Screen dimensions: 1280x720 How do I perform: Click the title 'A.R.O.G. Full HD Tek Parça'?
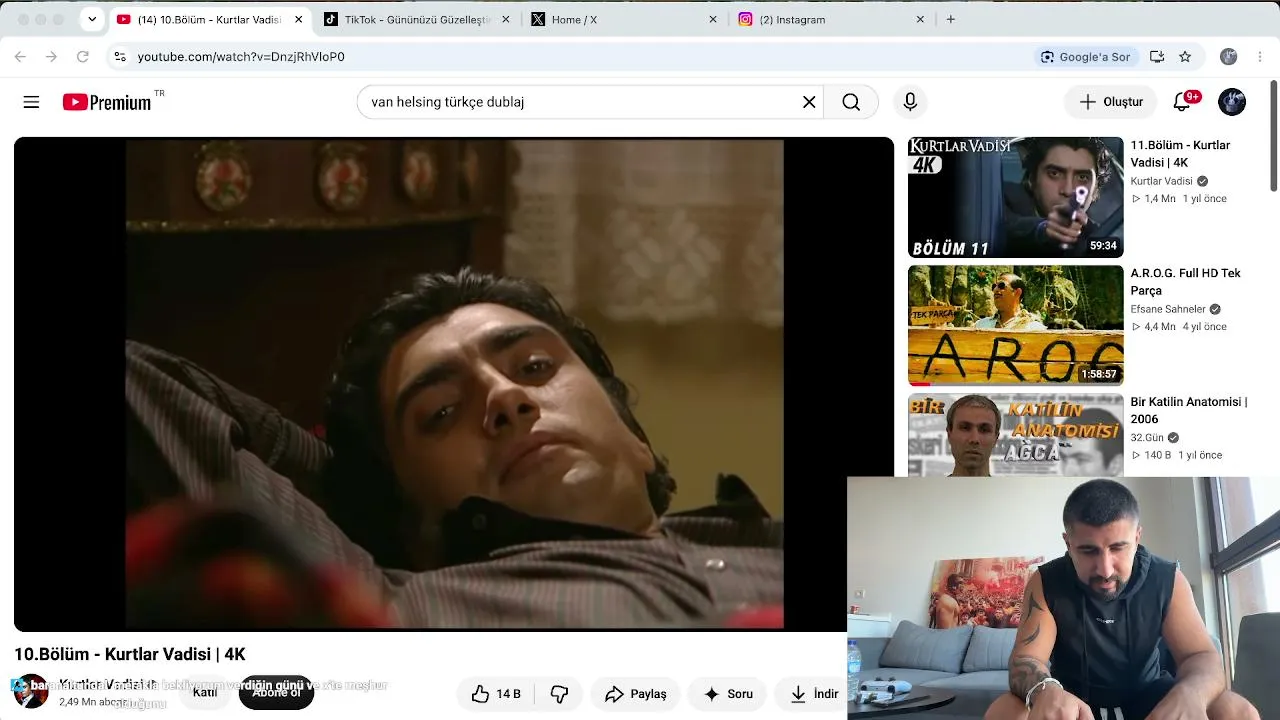[1185, 282]
